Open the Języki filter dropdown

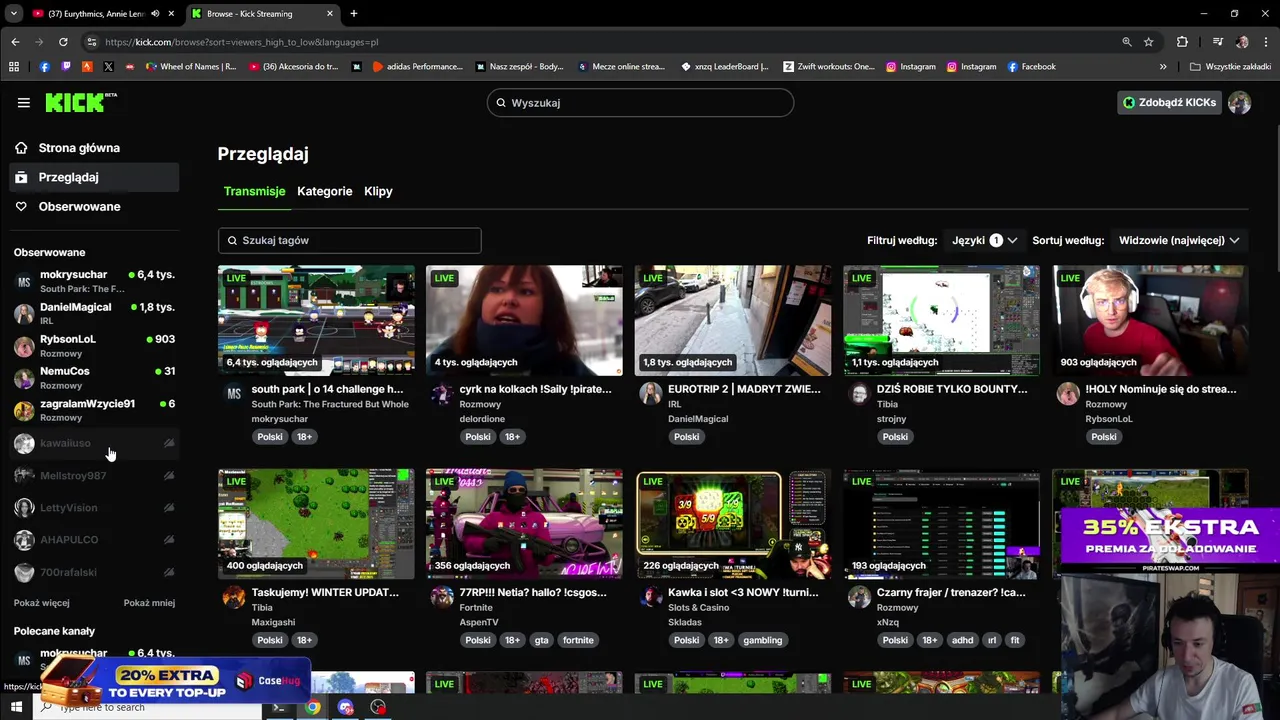coord(984,240)
